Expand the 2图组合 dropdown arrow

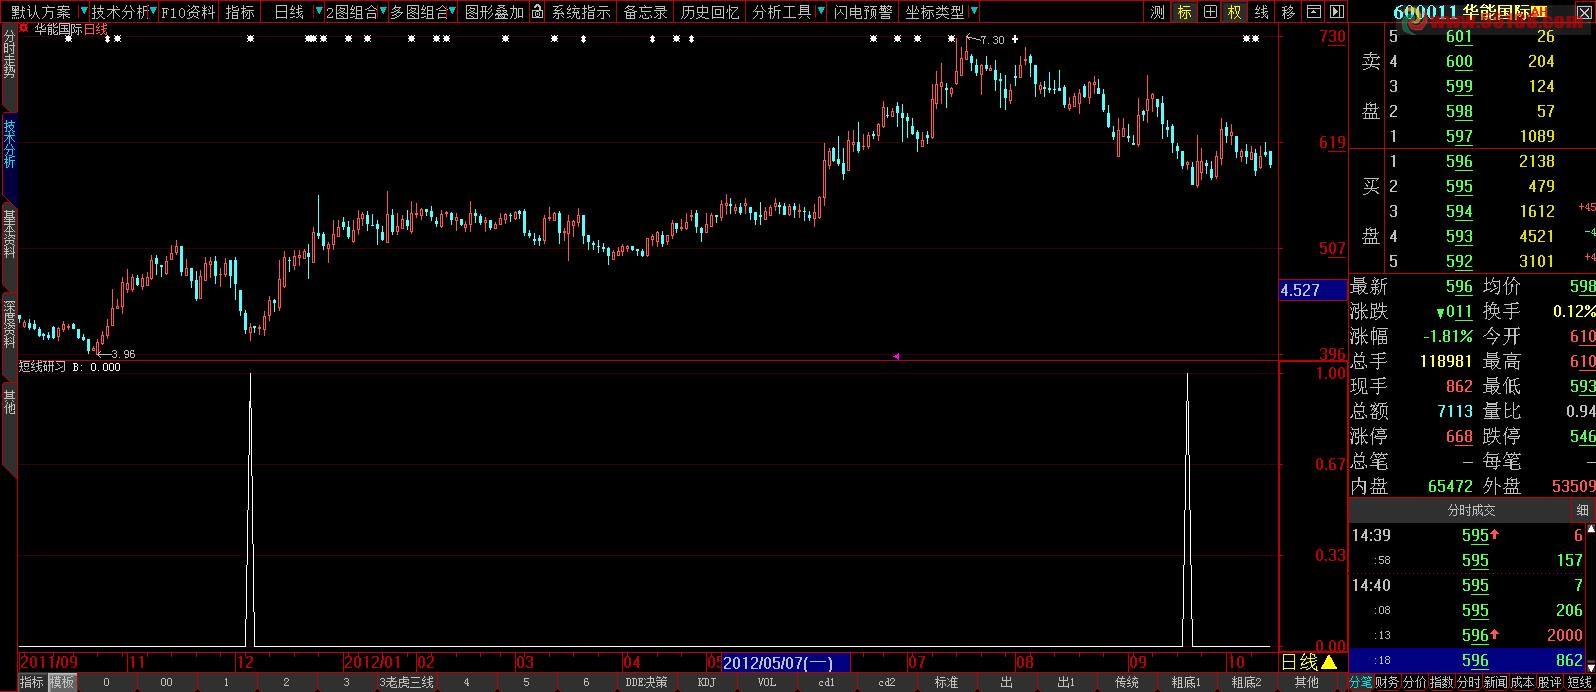pos(385,12)
